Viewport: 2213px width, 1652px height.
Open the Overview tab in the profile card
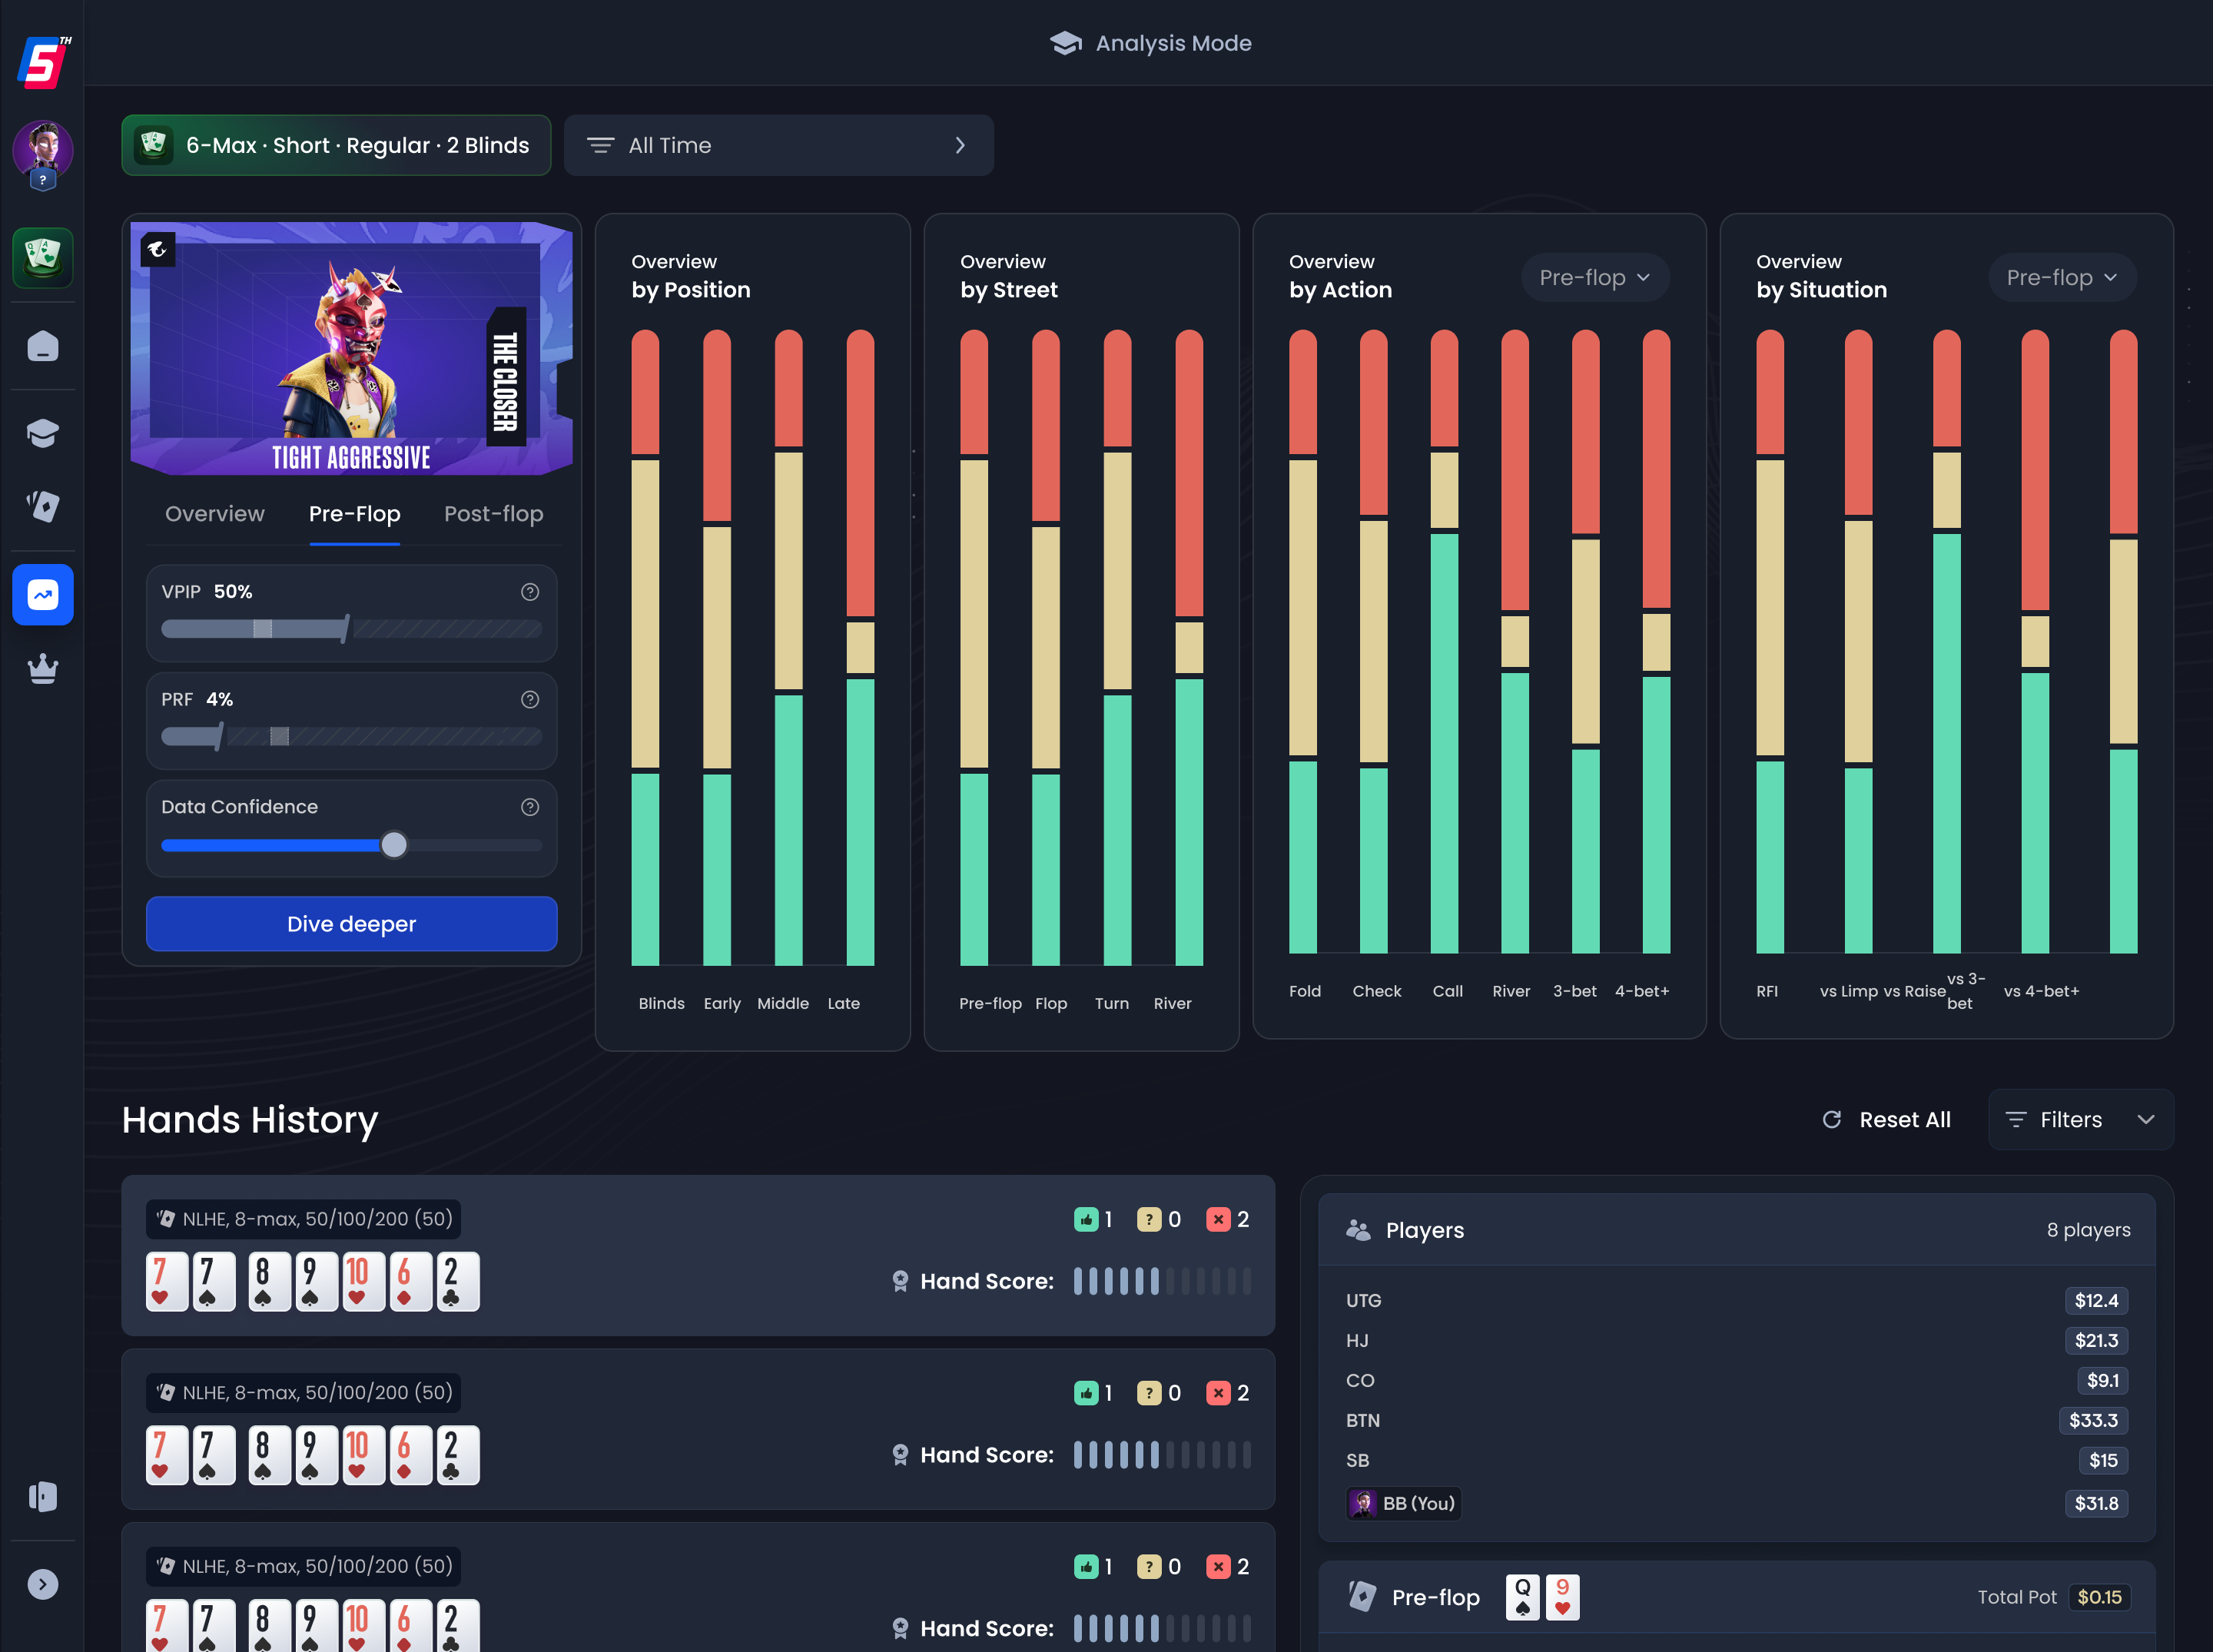pyautogui.click(x=214, y=514)
